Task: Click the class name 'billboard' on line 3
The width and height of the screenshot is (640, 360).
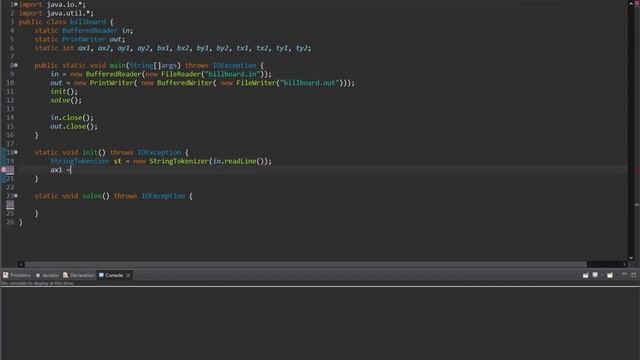Action: point(88,22)
